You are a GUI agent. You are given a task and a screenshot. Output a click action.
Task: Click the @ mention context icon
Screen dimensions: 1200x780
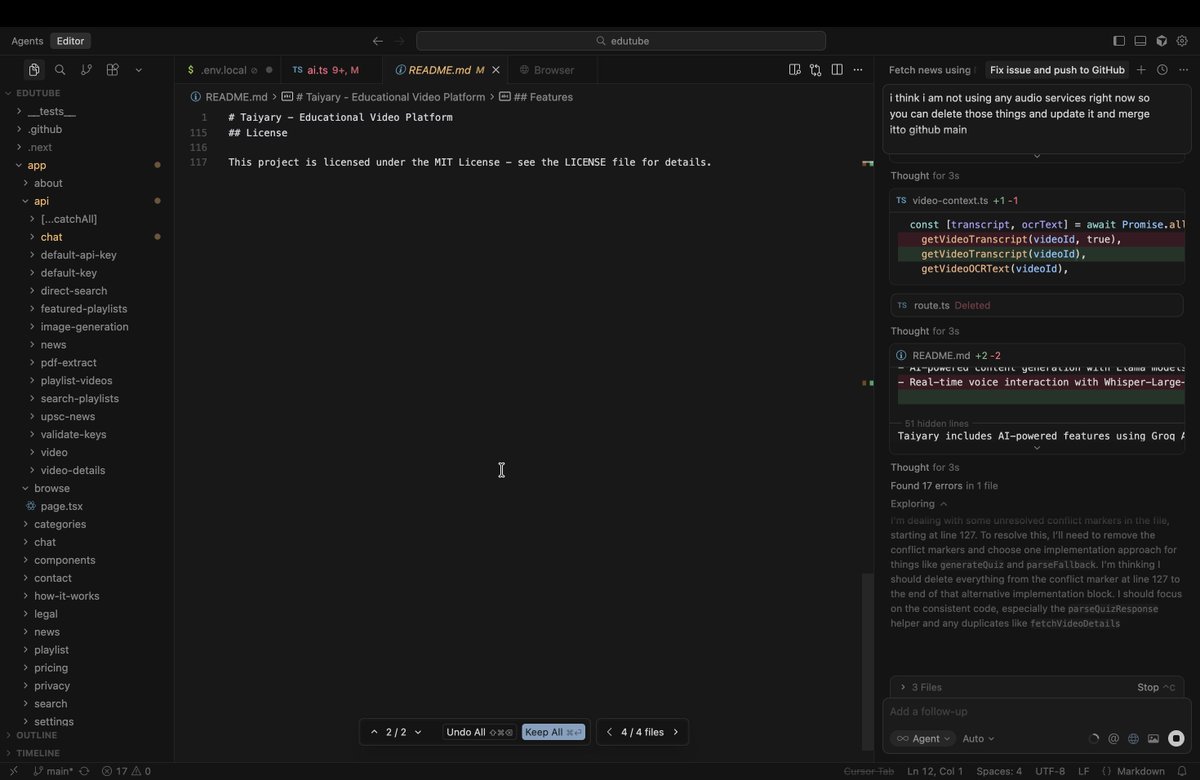click(1113, 739)
